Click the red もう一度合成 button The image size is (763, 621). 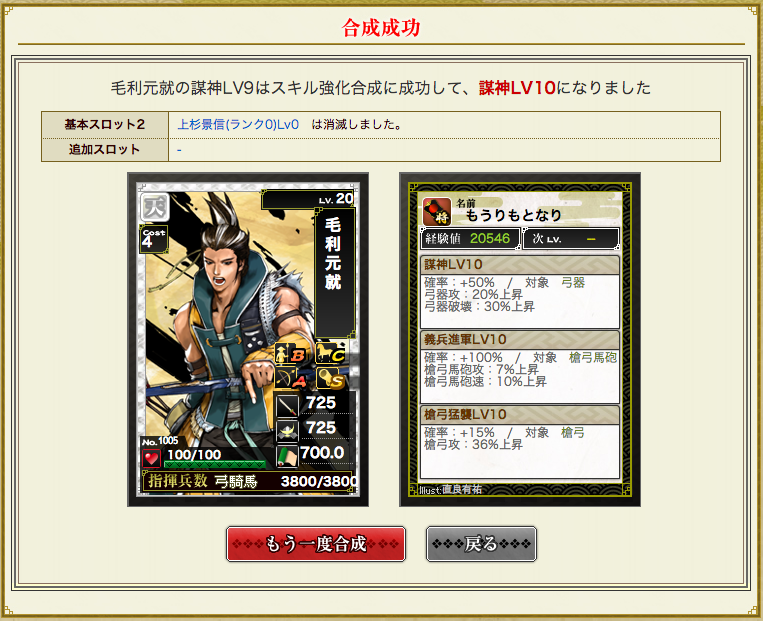coord(316,544)
